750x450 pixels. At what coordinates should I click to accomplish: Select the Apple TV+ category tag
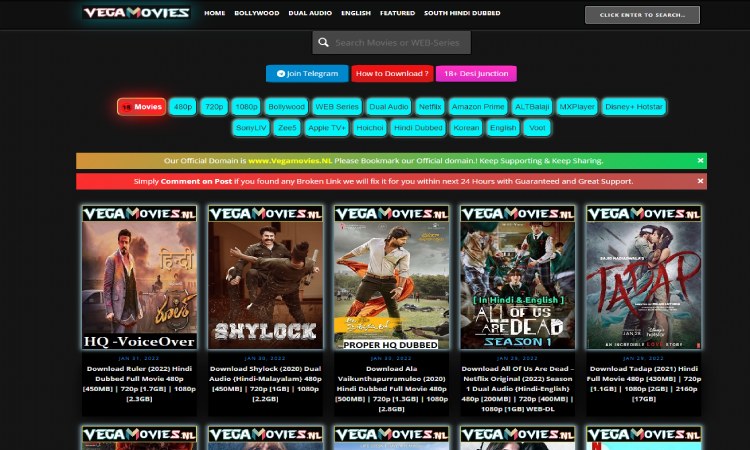coord(327,128)
